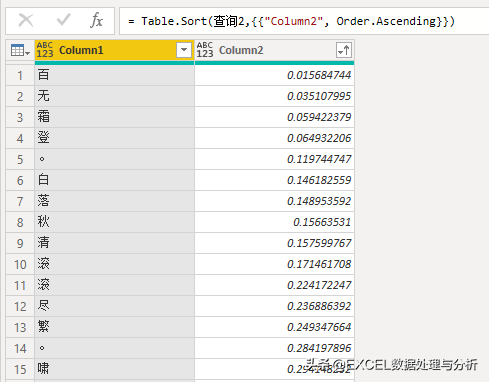The width and height of the screenshot is (489, 382).
Task: Click inside the Table.Sort formula bar
Action: [x=304, y=21]
